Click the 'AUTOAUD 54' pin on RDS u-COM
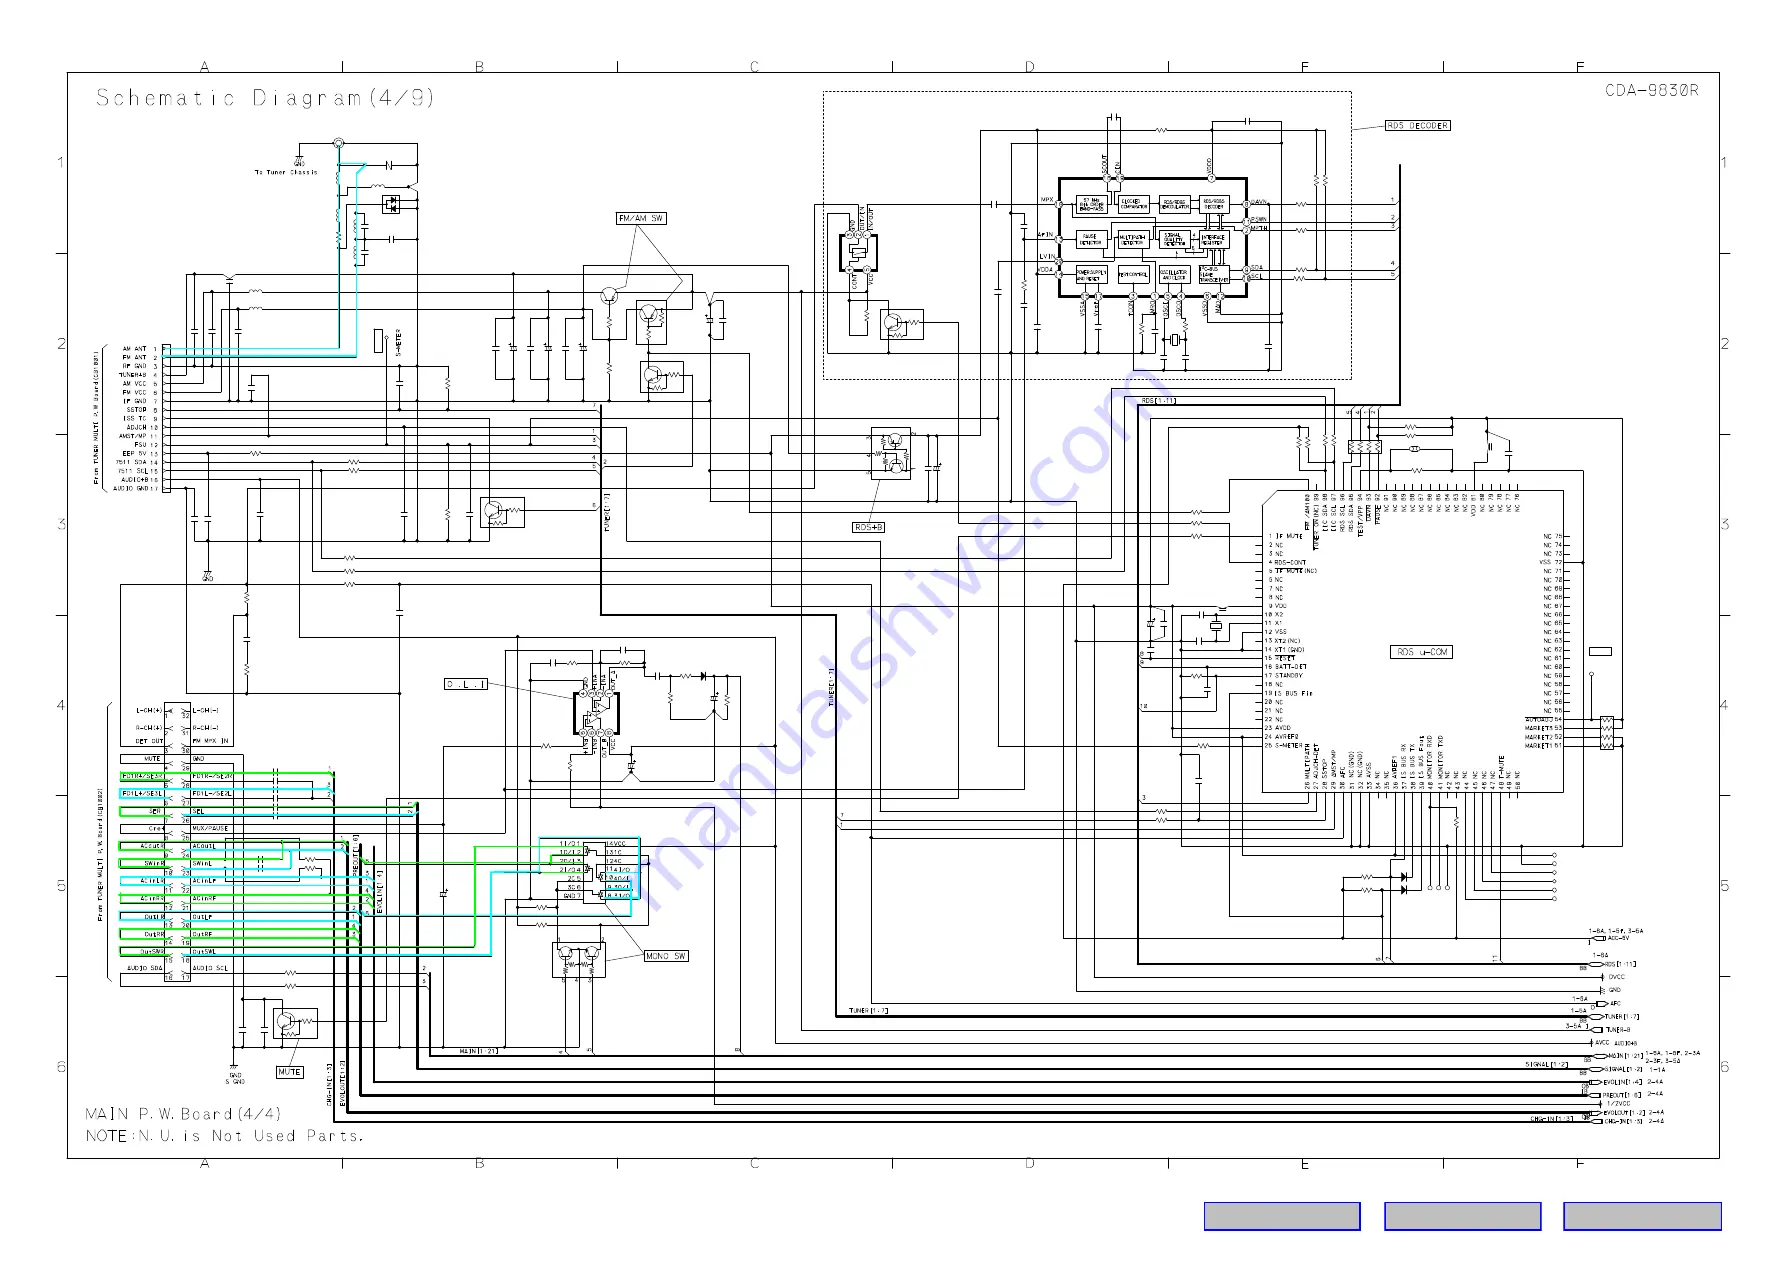 [x=1543, y=720]
